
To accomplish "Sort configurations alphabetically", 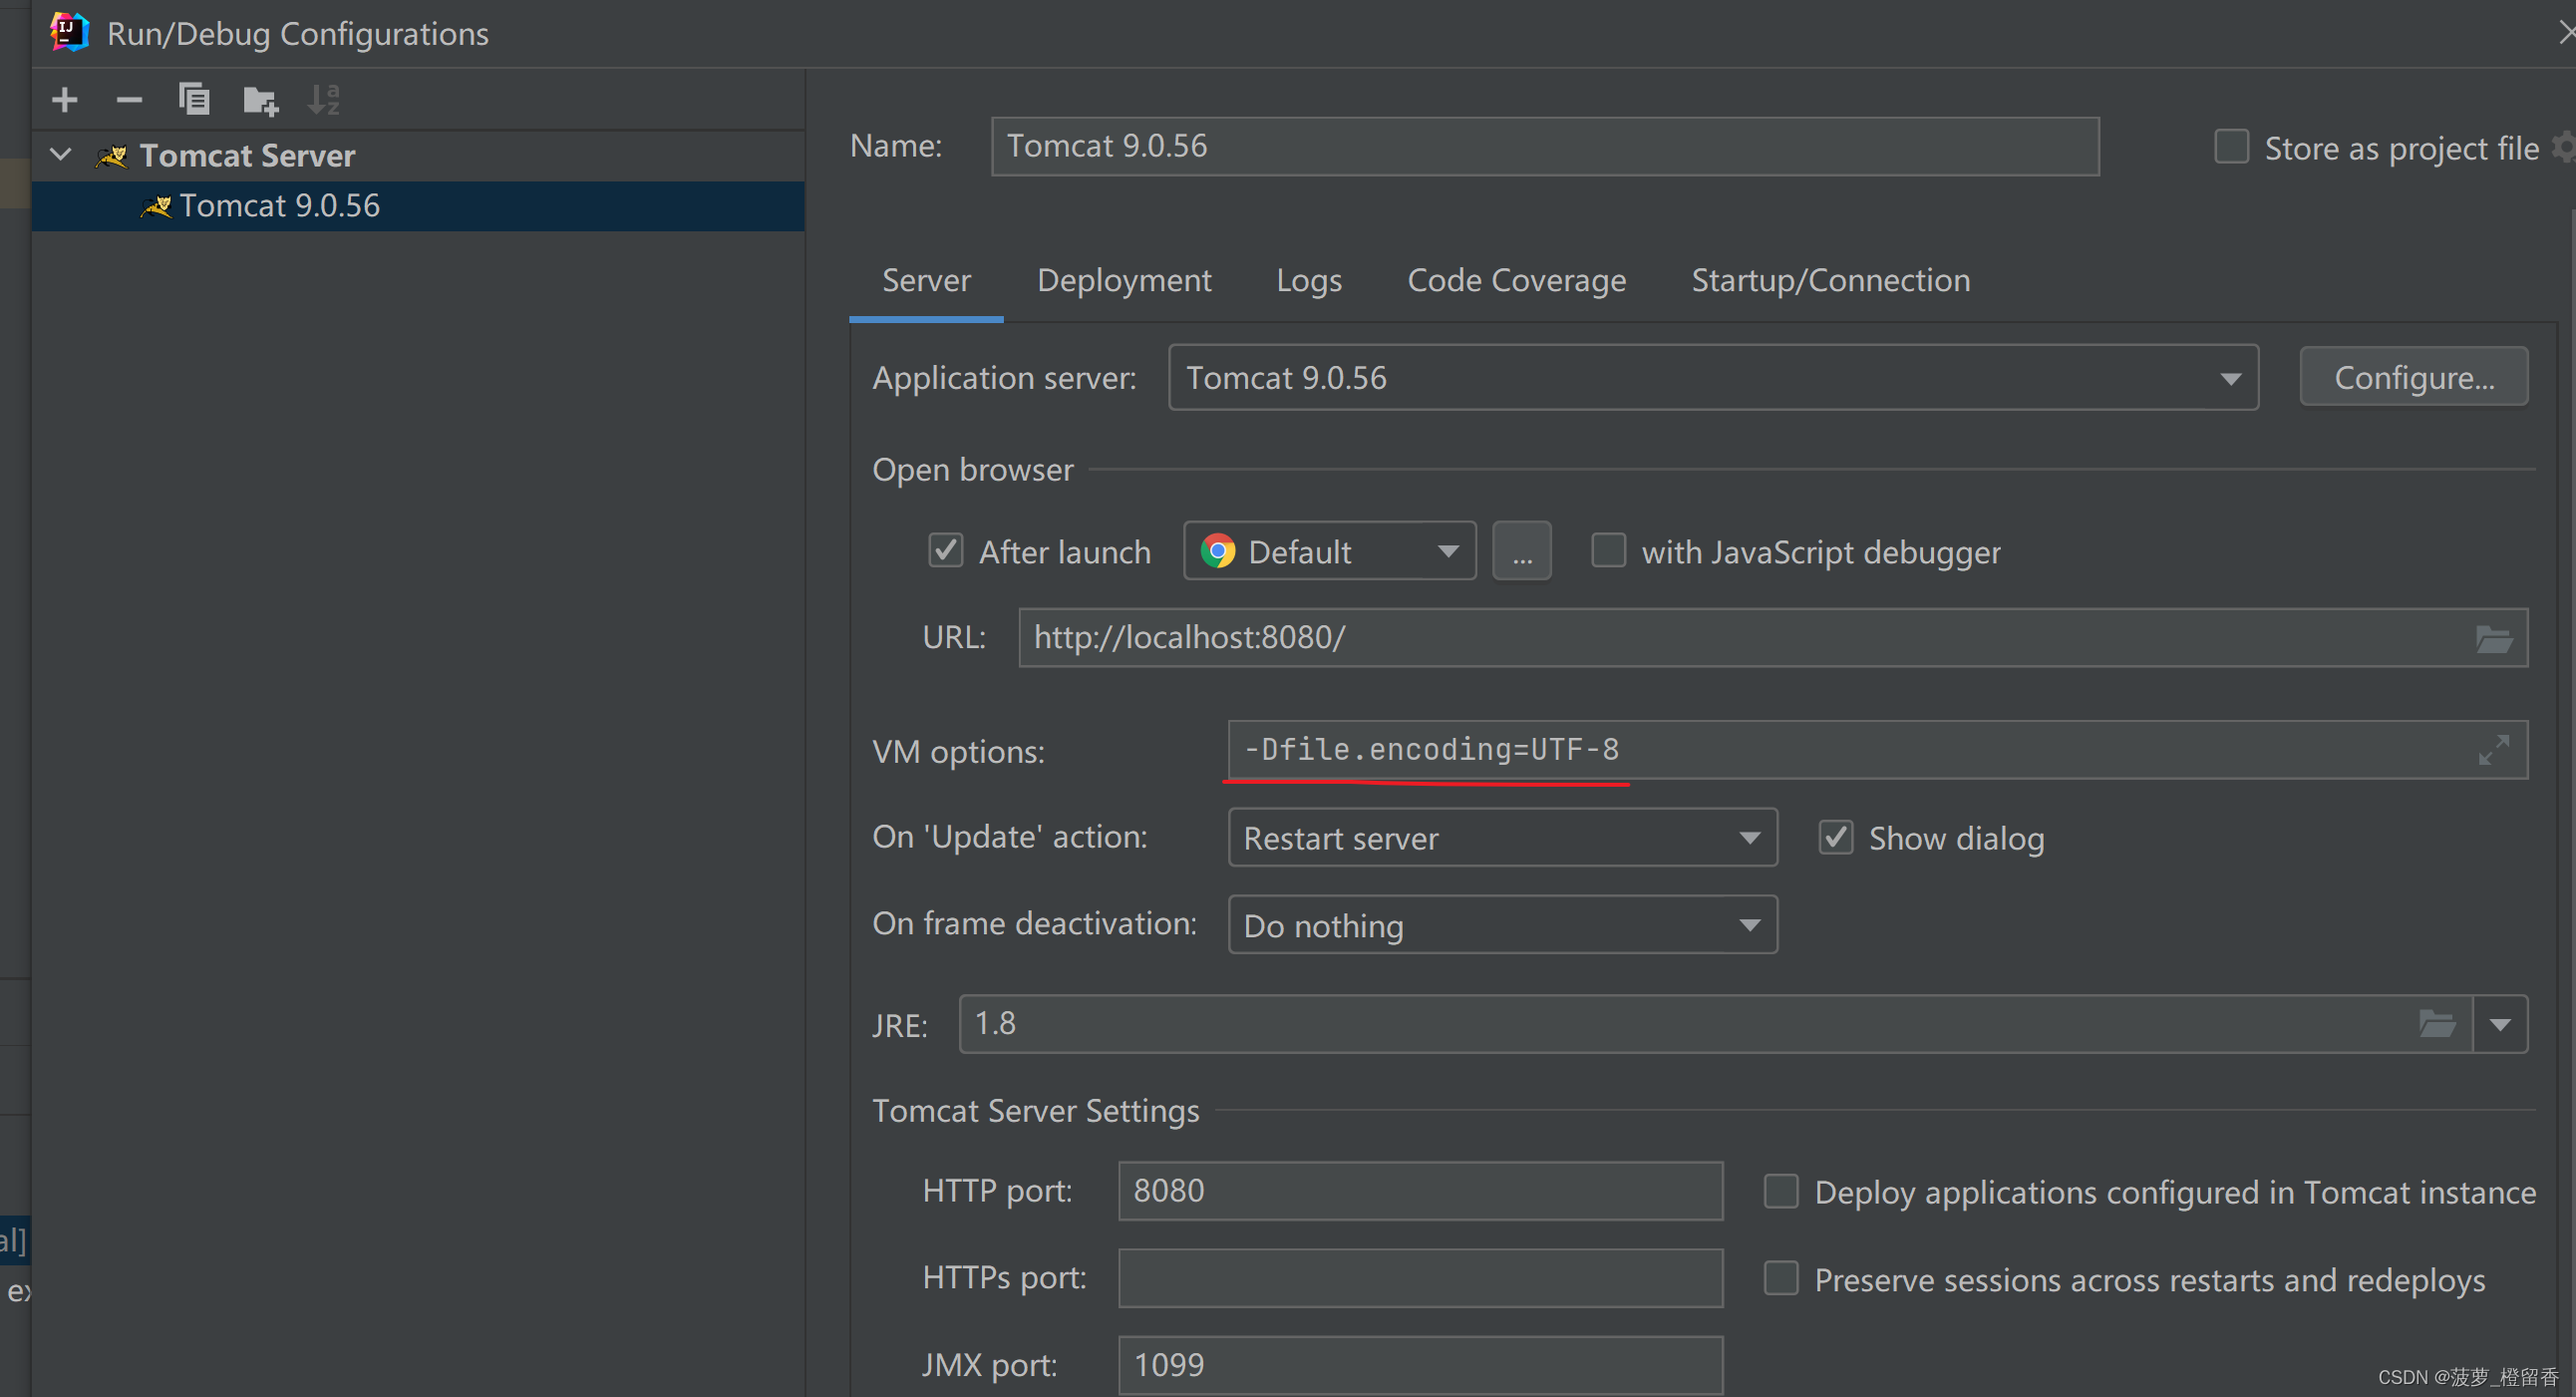I will 324,100.
